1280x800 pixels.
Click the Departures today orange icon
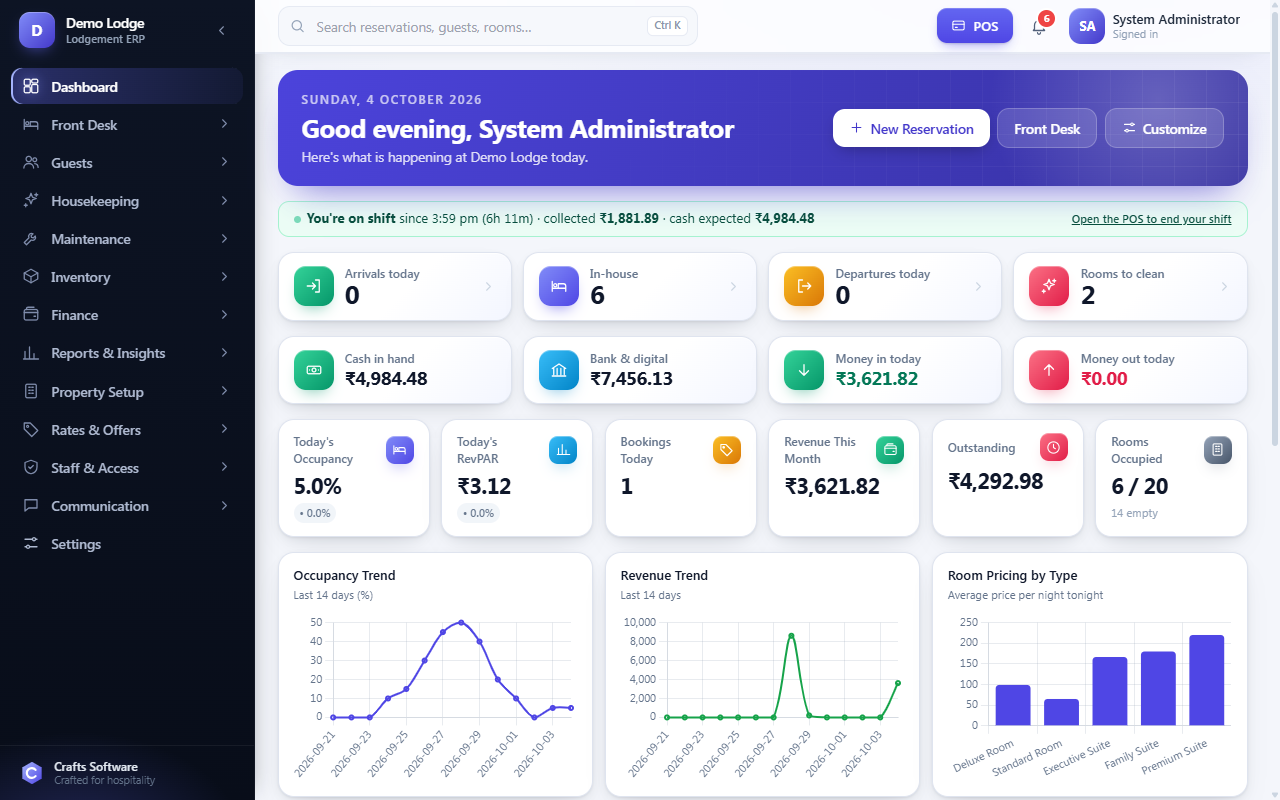click(804, 286)
